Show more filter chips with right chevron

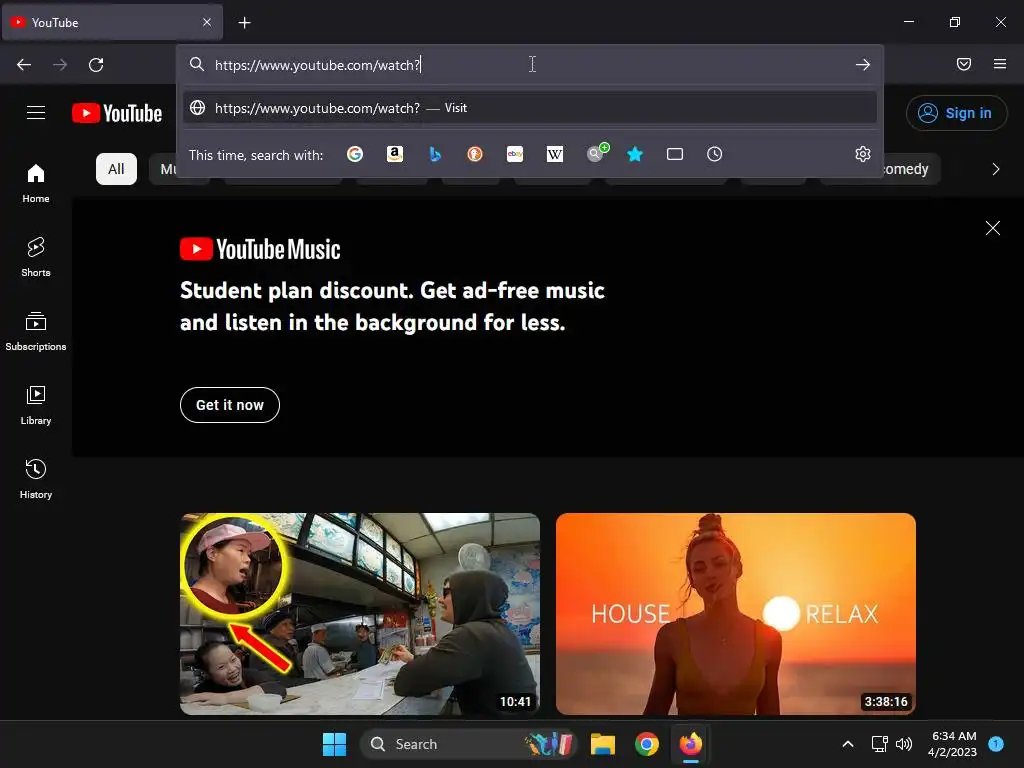click(x=995, y=169)
